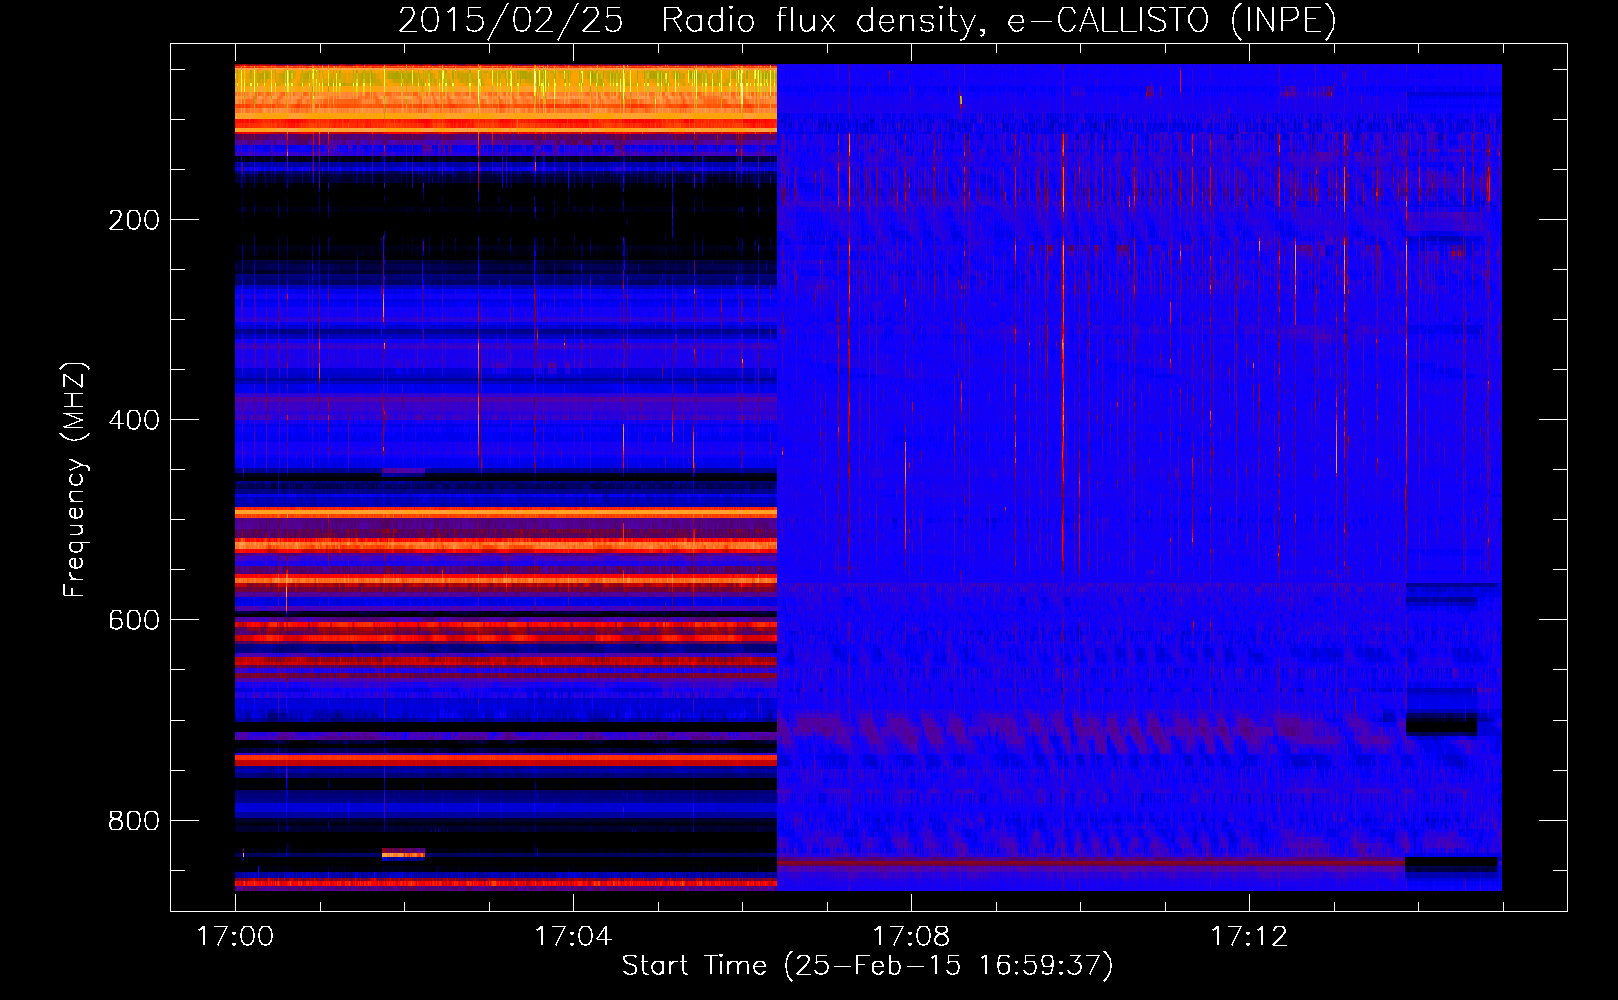Click the black patch near 700 MHz at right
1618x1000 pixels.
pyautogui.click(x=1441, y=724)
